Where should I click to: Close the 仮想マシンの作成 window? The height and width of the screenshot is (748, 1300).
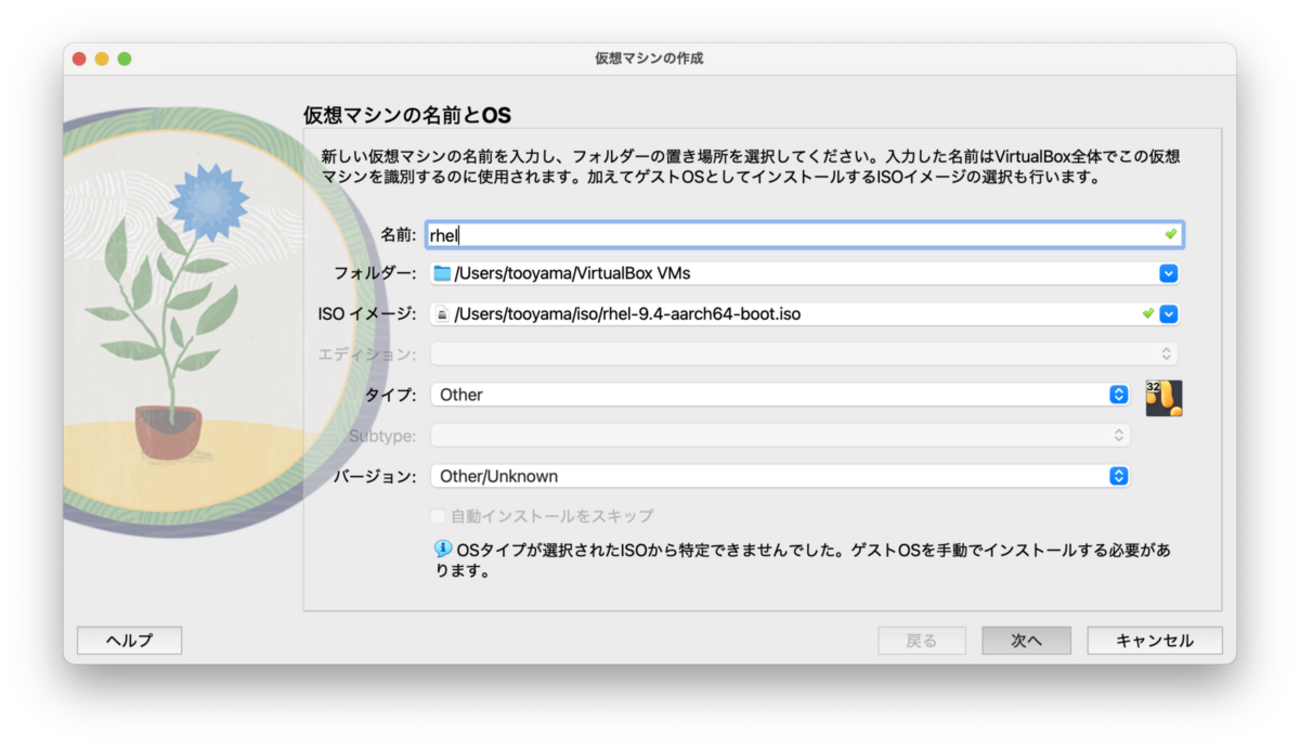tap(79, 59)
